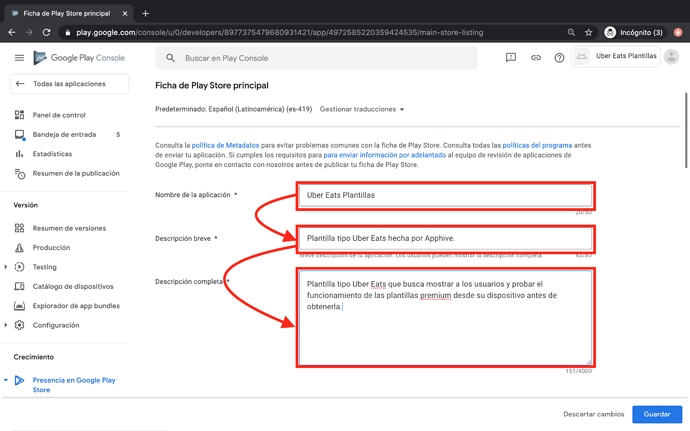The width and height of the screenshot is (690, 431).
Task: Click the Guardar button
Action: point(657,414)
